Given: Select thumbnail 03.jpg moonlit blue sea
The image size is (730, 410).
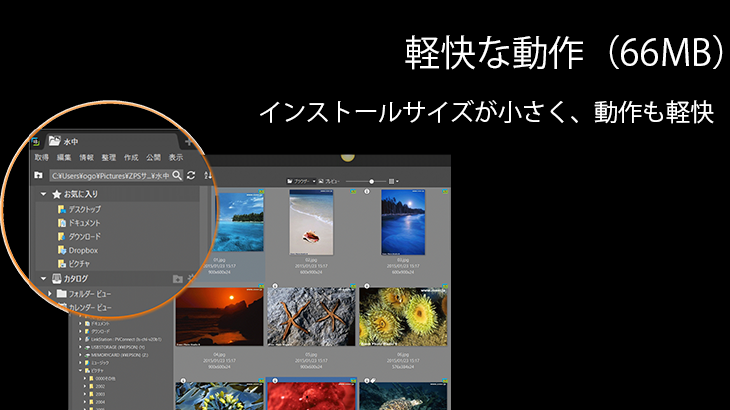Looking at the screenshot, I should point(403,222).
